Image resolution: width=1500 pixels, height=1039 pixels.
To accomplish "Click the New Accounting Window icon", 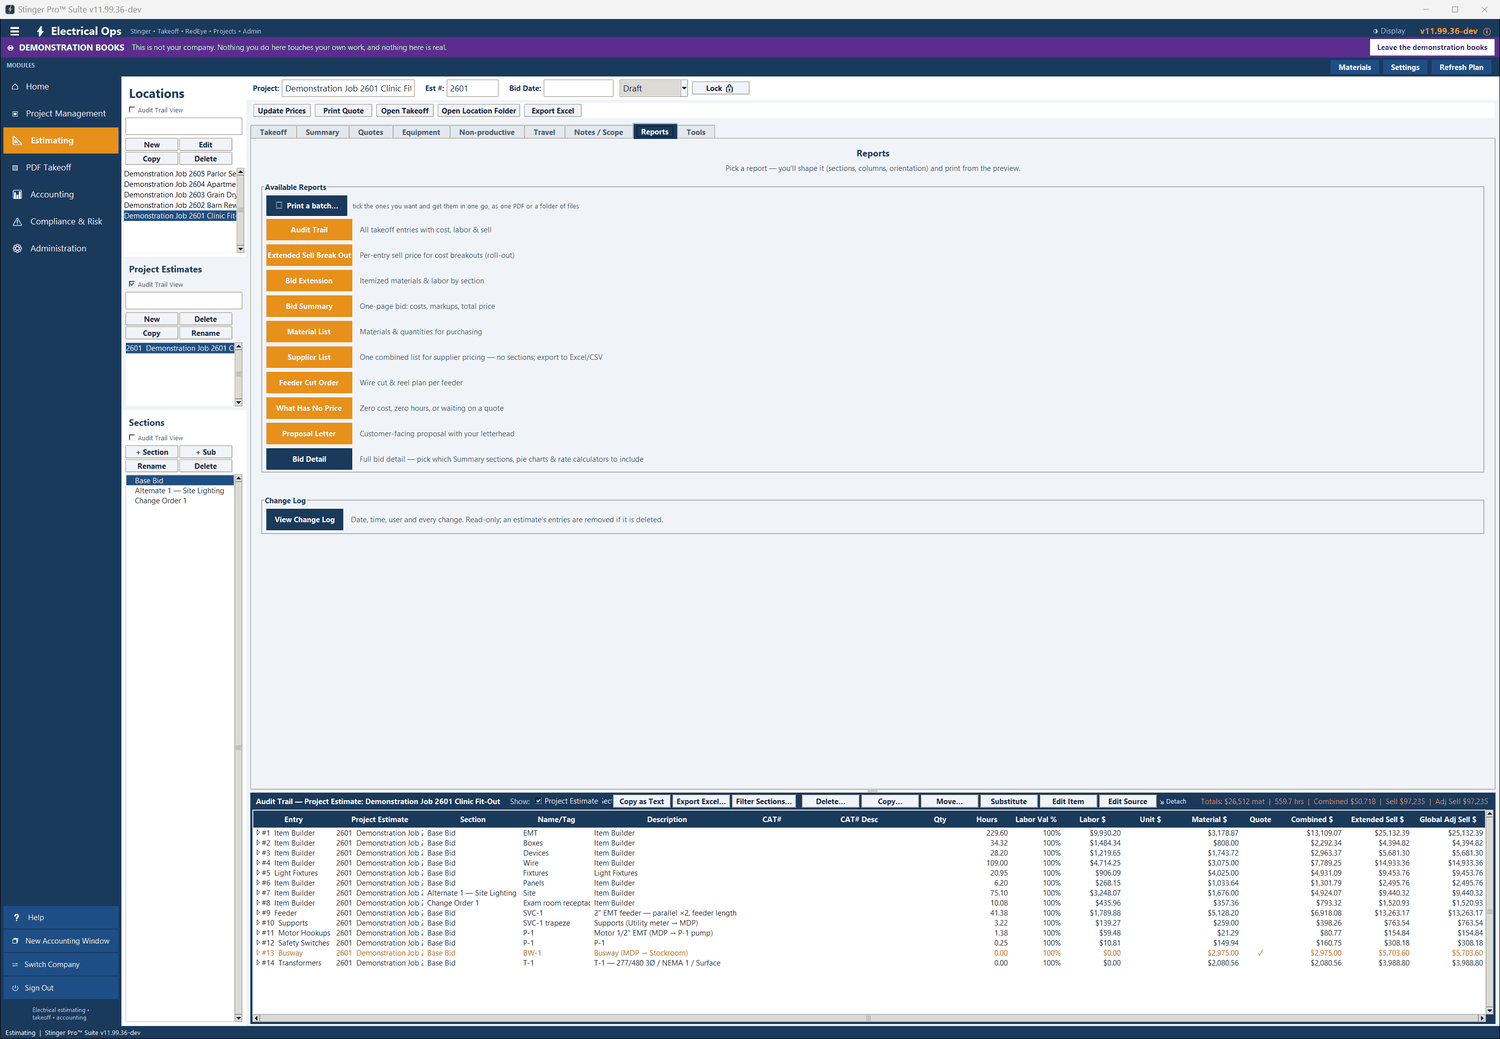I will pos(15,941).
